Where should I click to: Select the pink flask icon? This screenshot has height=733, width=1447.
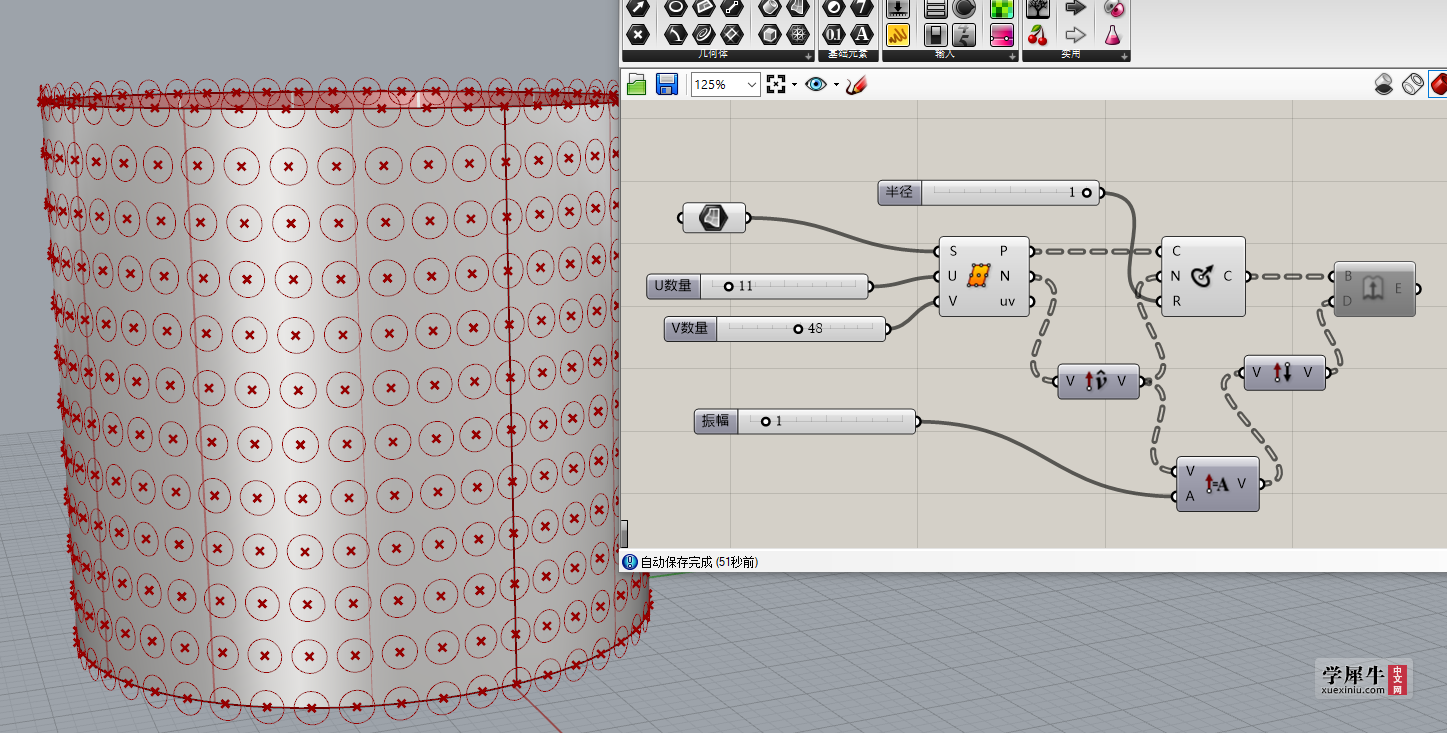point(1113,35)
